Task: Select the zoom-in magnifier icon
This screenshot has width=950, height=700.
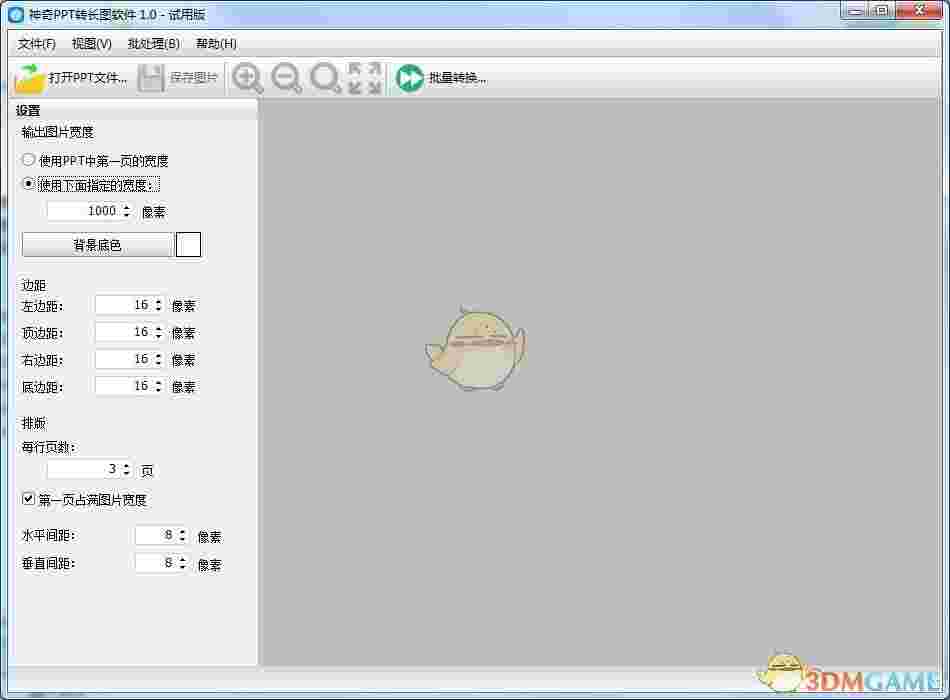Action: (x=247, y=78)
